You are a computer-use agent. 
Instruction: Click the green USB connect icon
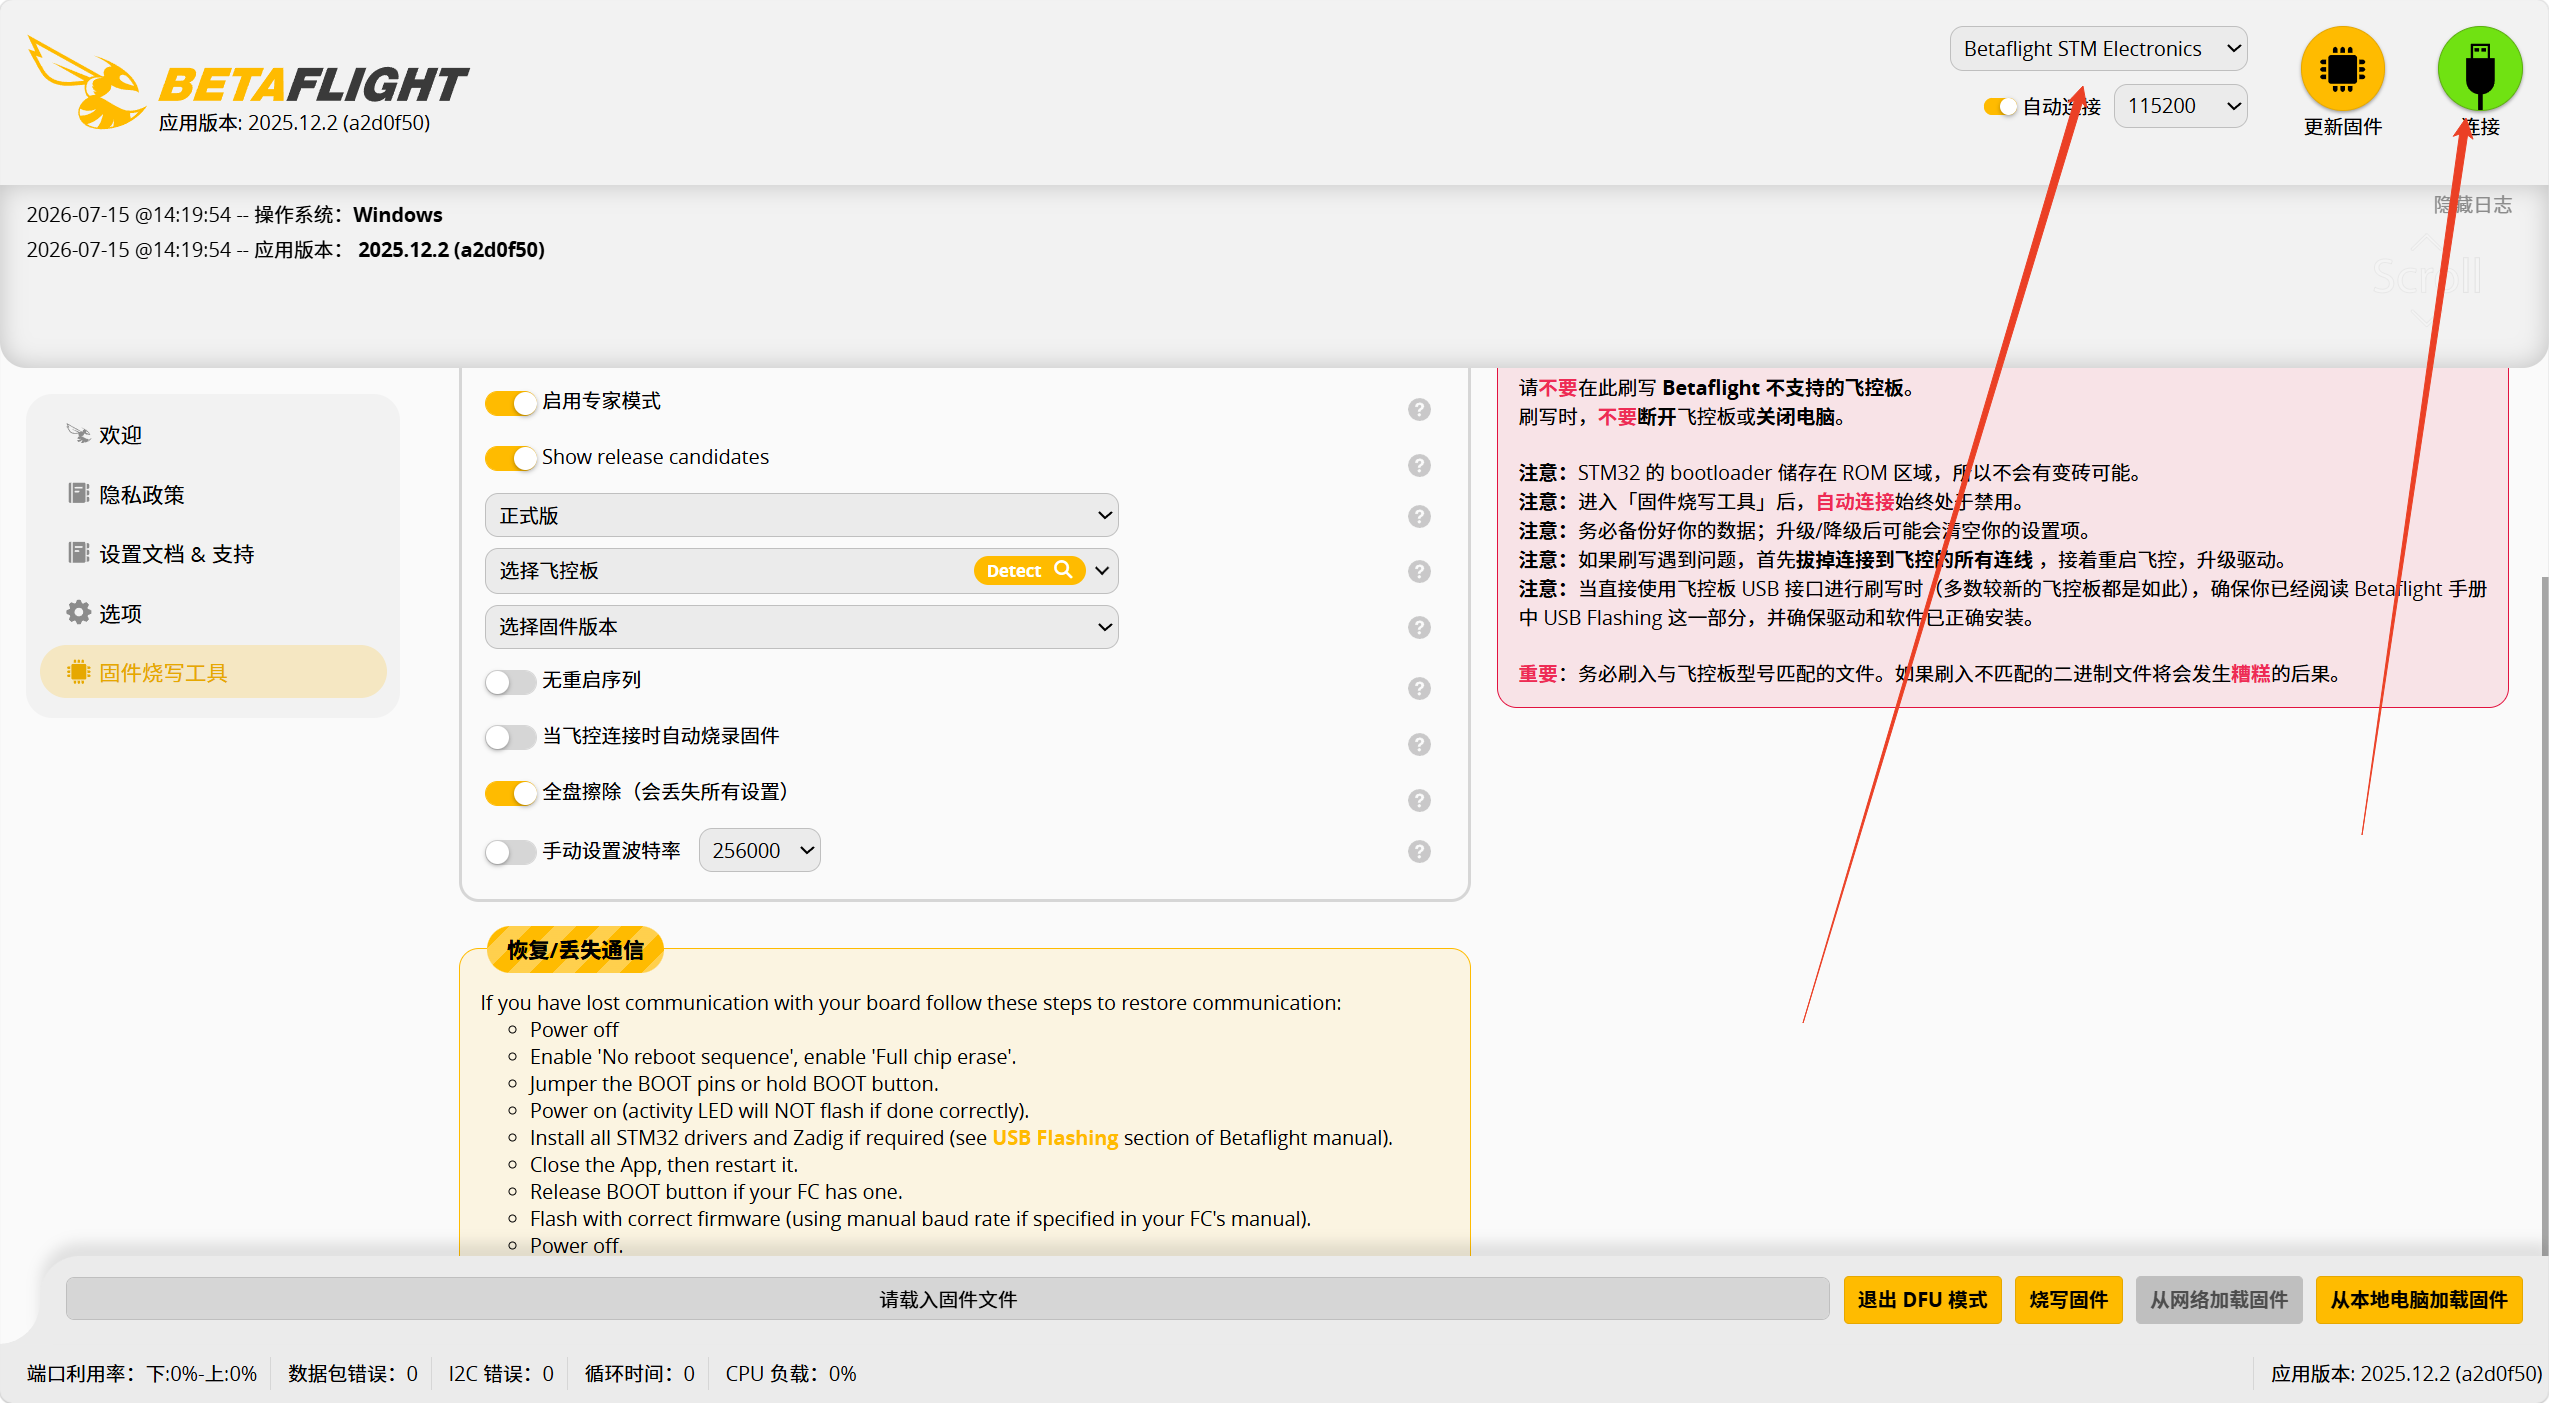coord(2480,68)
